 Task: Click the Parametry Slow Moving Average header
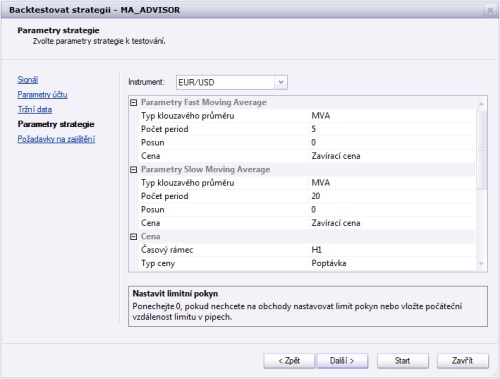(205, 170)
